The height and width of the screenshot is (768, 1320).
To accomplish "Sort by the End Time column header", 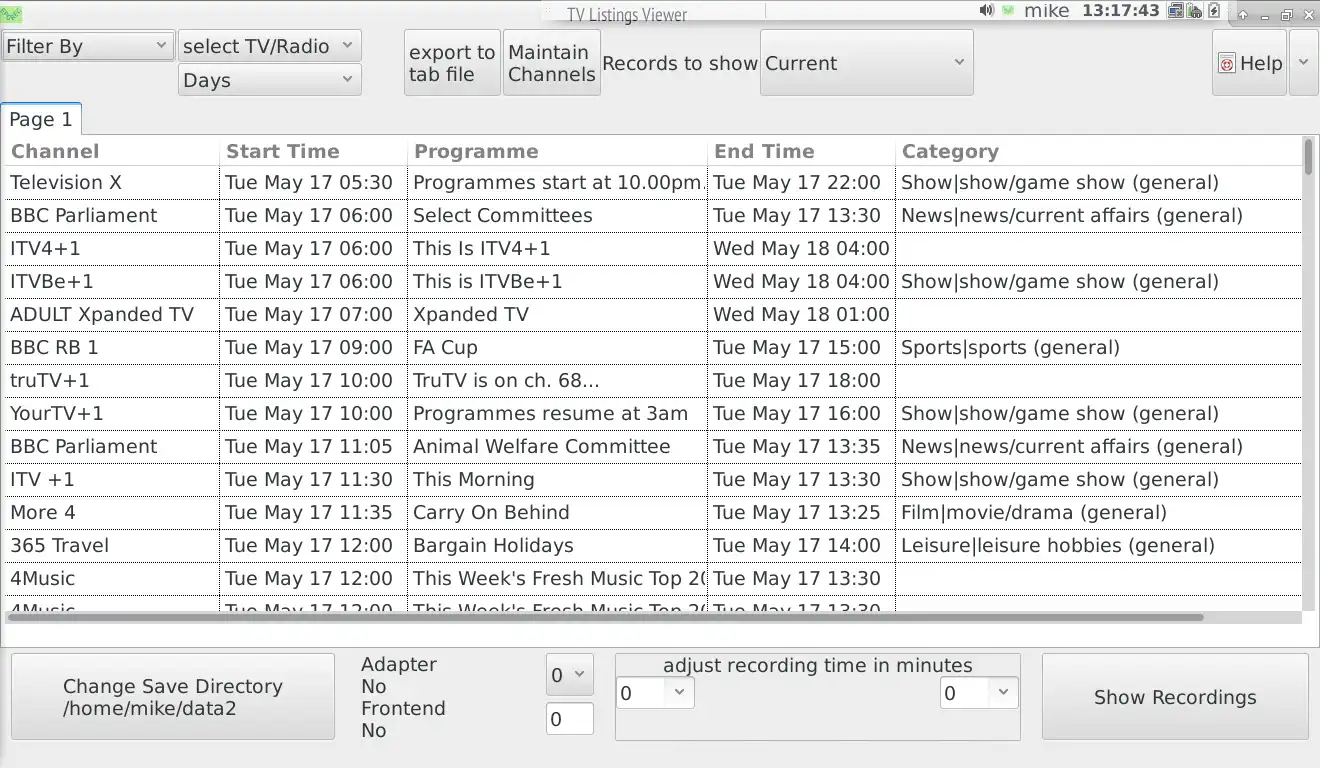I will click(802, 152).
